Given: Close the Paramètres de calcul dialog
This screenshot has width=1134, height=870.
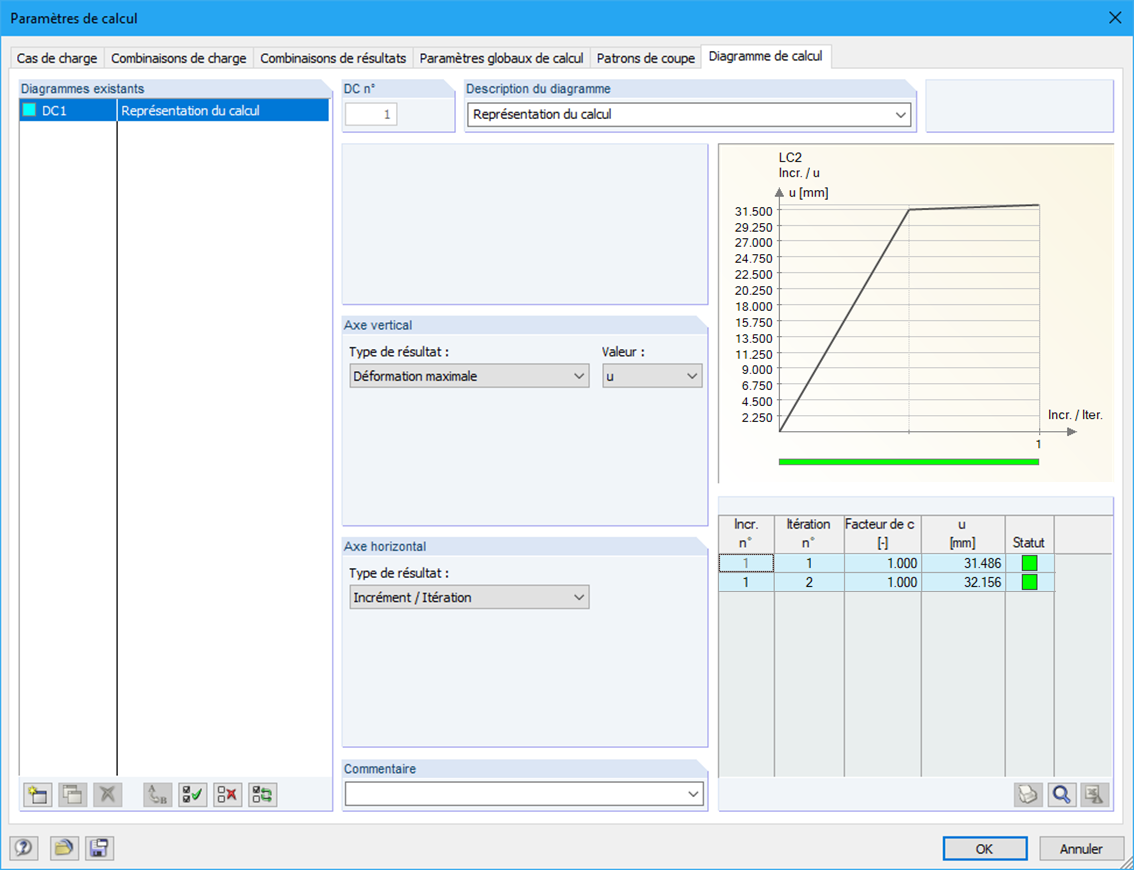Looking at the screenshot, I should [x=1114, y=18].
